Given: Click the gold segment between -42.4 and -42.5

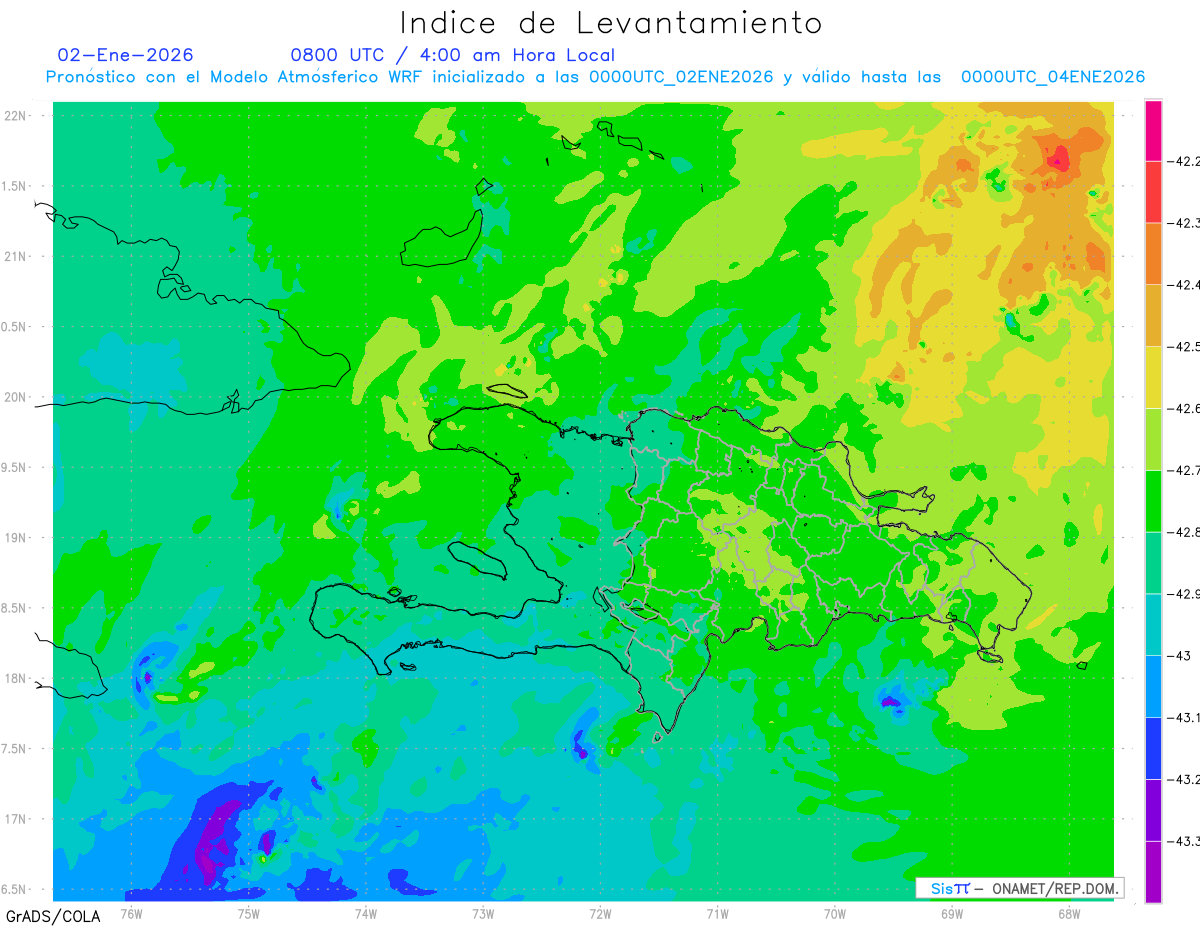Looking at the screenshot, I should click(1153, 316).
